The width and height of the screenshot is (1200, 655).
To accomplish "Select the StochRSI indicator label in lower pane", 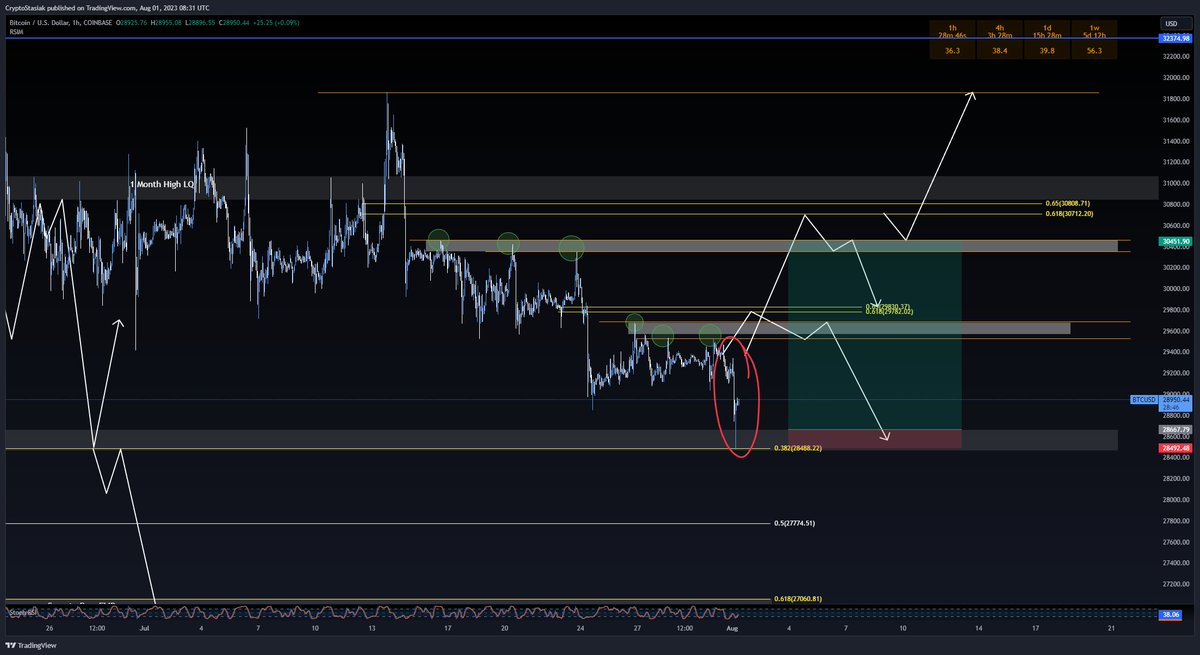I will 22,612.
